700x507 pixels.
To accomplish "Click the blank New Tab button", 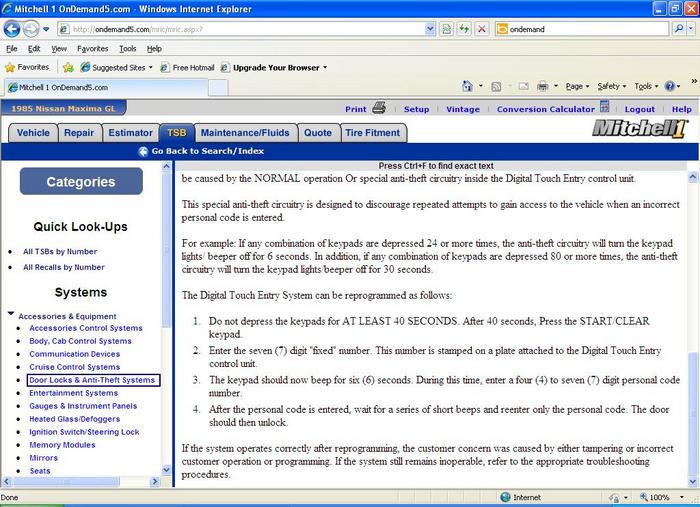I will tap(218, 87).
